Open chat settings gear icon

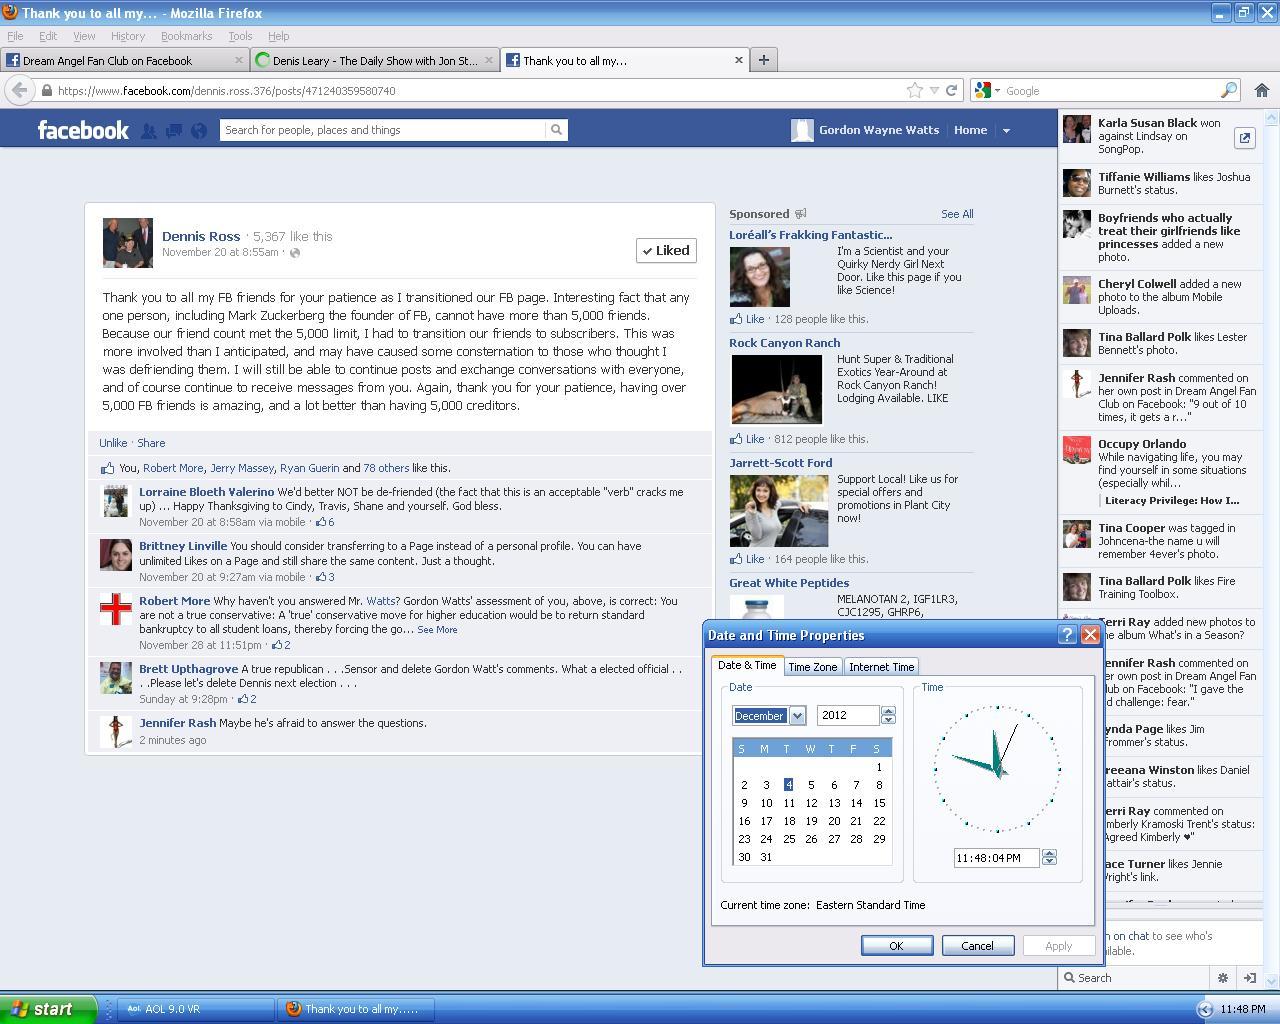[x=1222, y=978]
